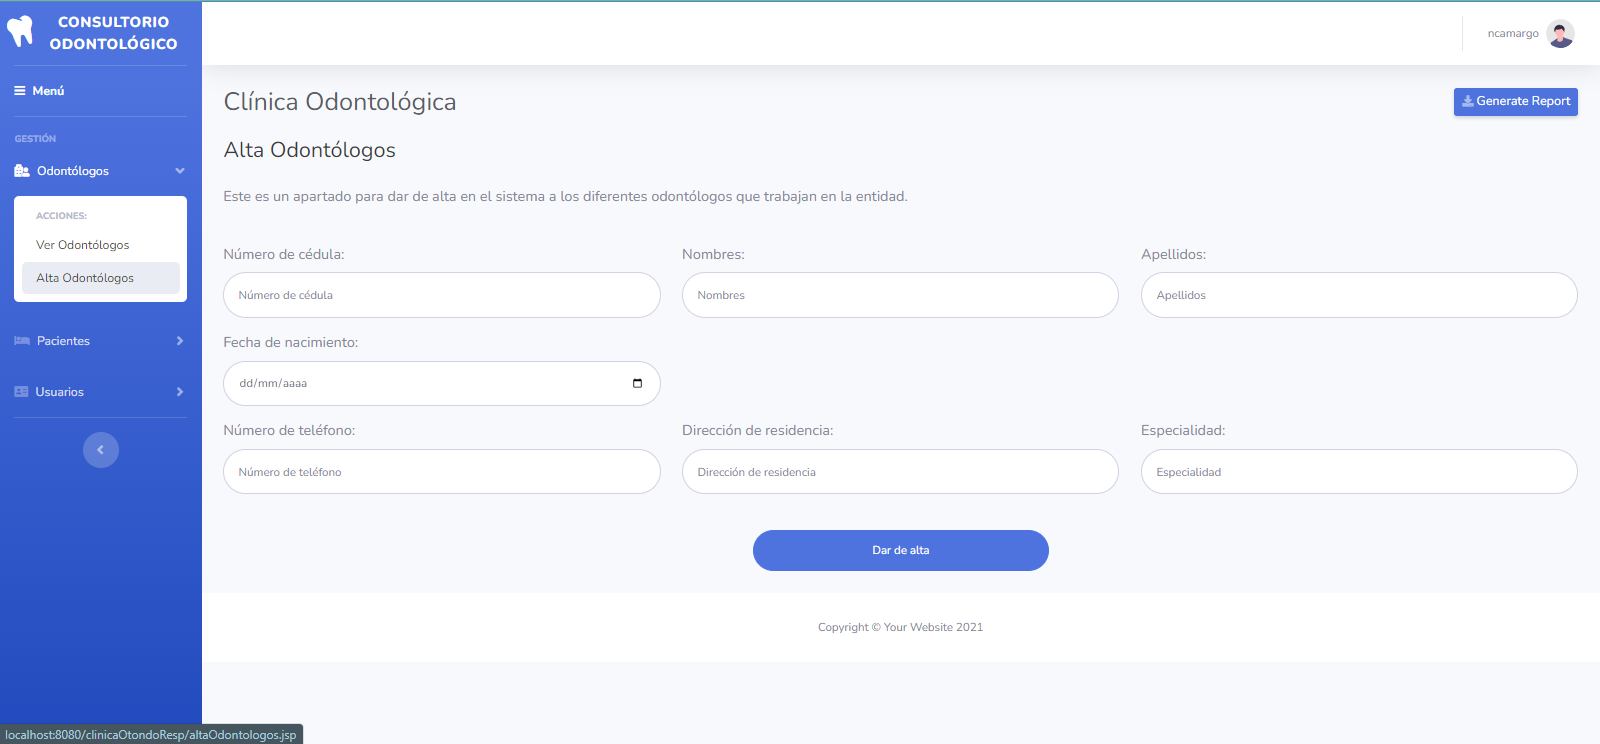
Task: Click the GESTIÓN sidebar heading
Action: [35, 139]
